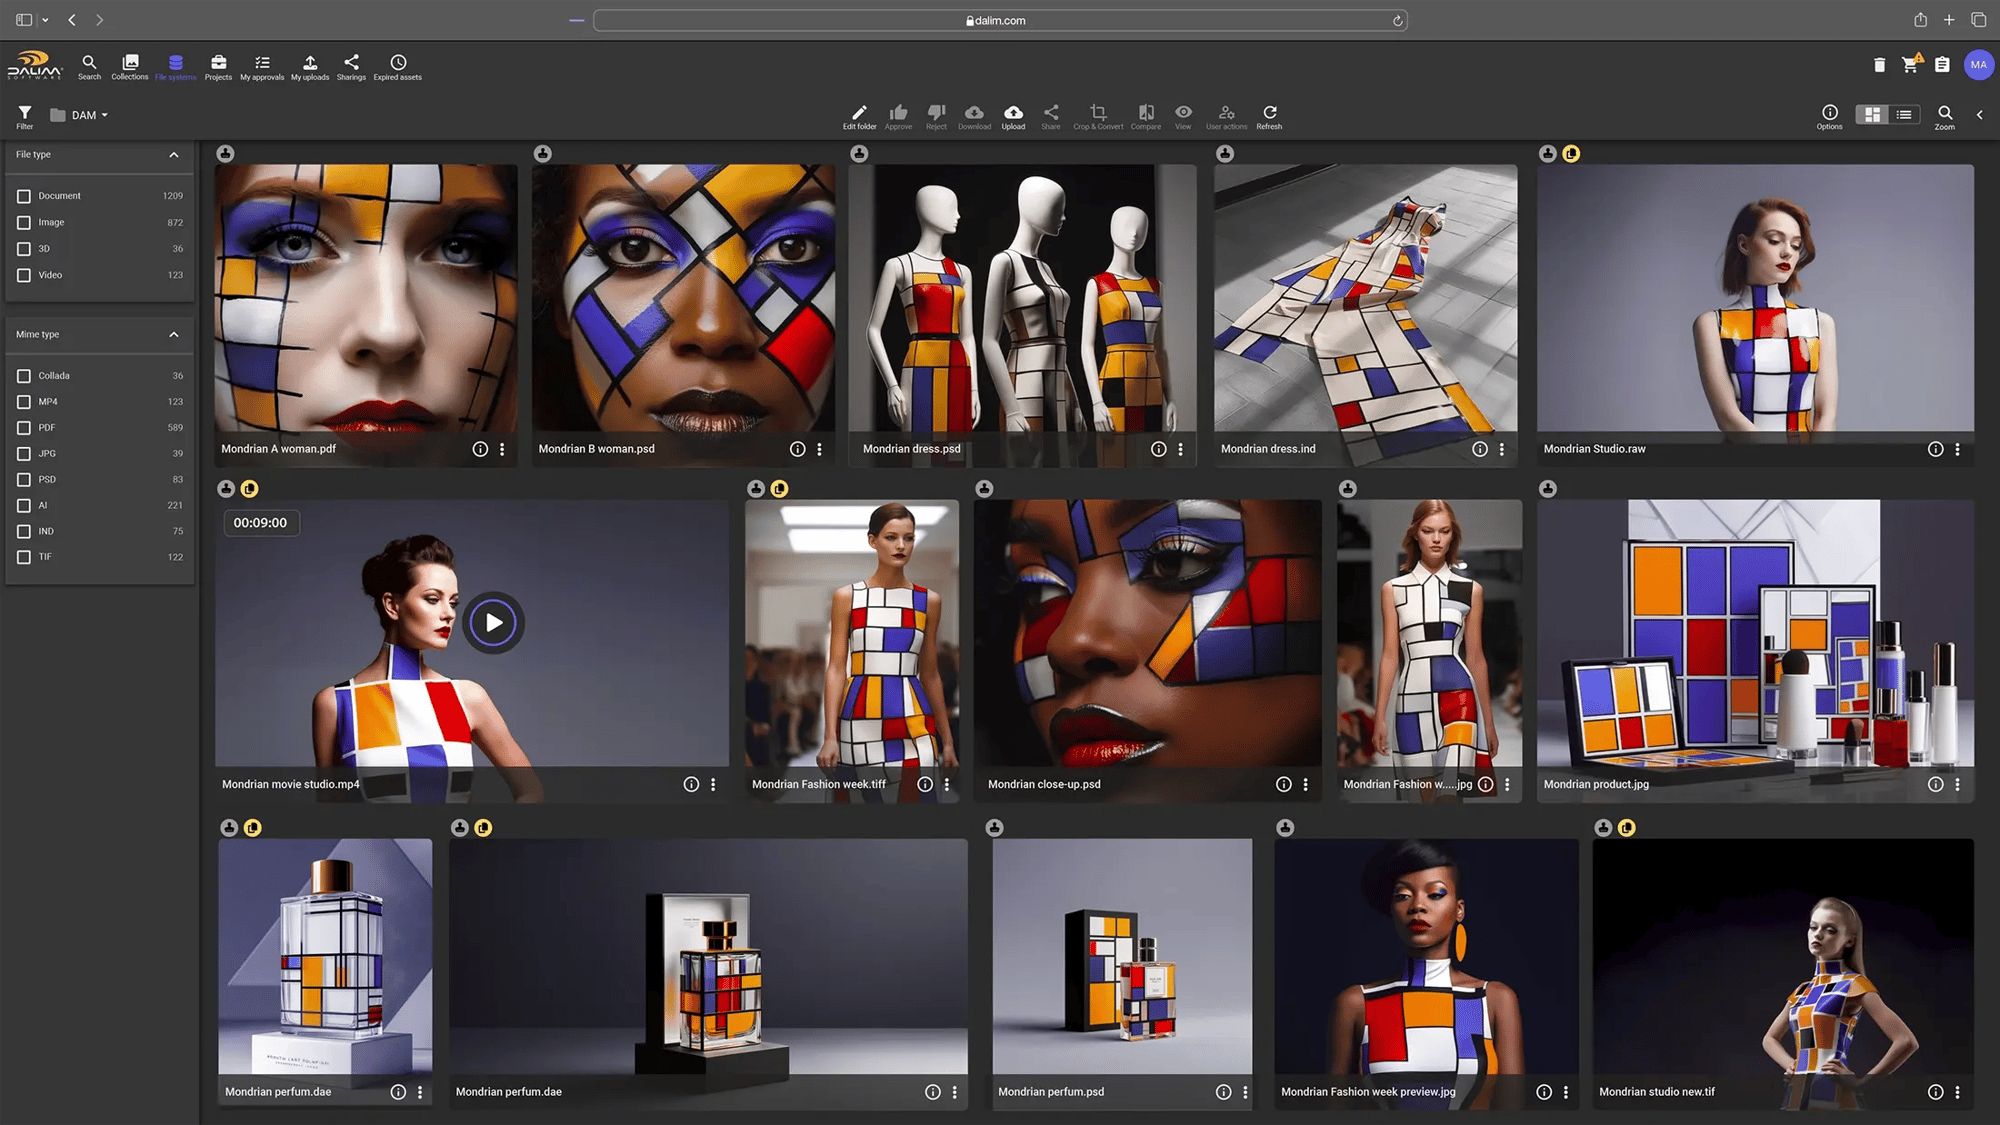
Task: Tick the Video file type checkbox
Action: (24, 275)
